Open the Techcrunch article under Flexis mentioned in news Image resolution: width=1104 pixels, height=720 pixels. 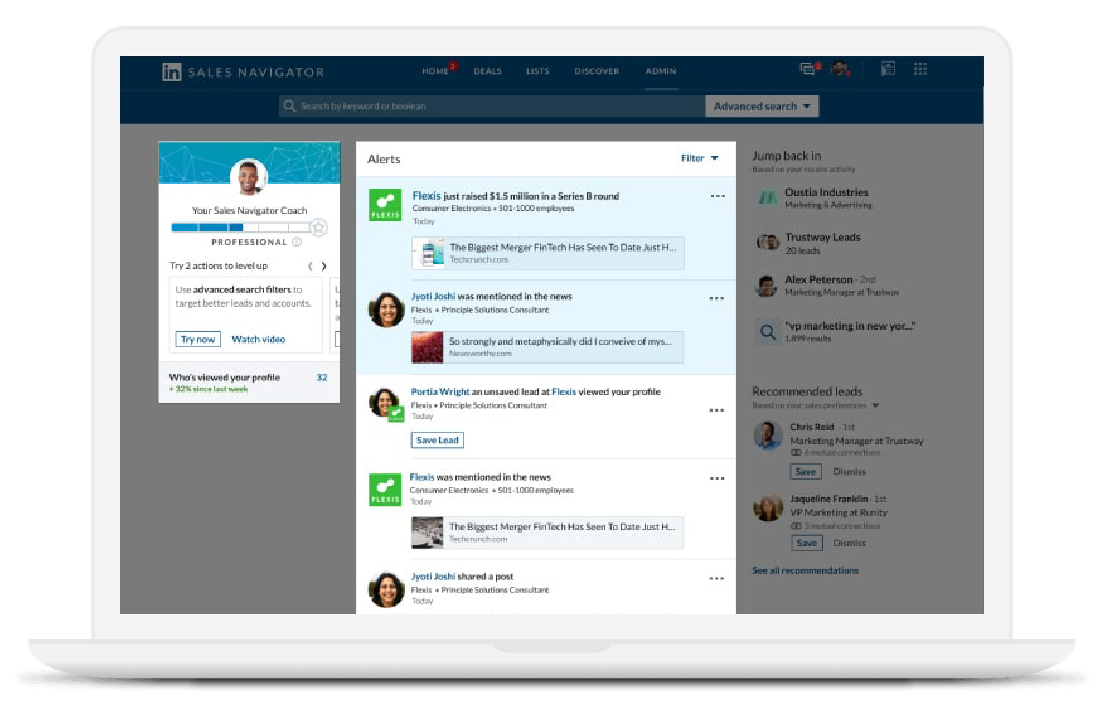(547, 533)
